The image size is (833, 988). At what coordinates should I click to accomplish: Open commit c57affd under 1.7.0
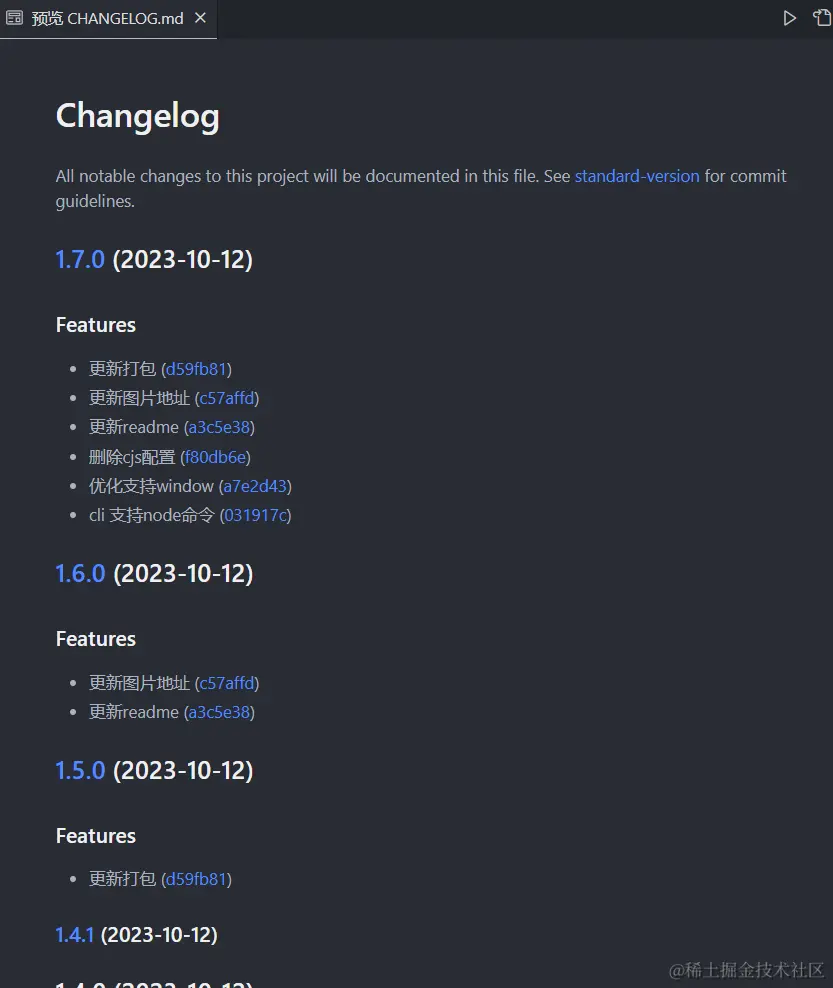(227, 398)
